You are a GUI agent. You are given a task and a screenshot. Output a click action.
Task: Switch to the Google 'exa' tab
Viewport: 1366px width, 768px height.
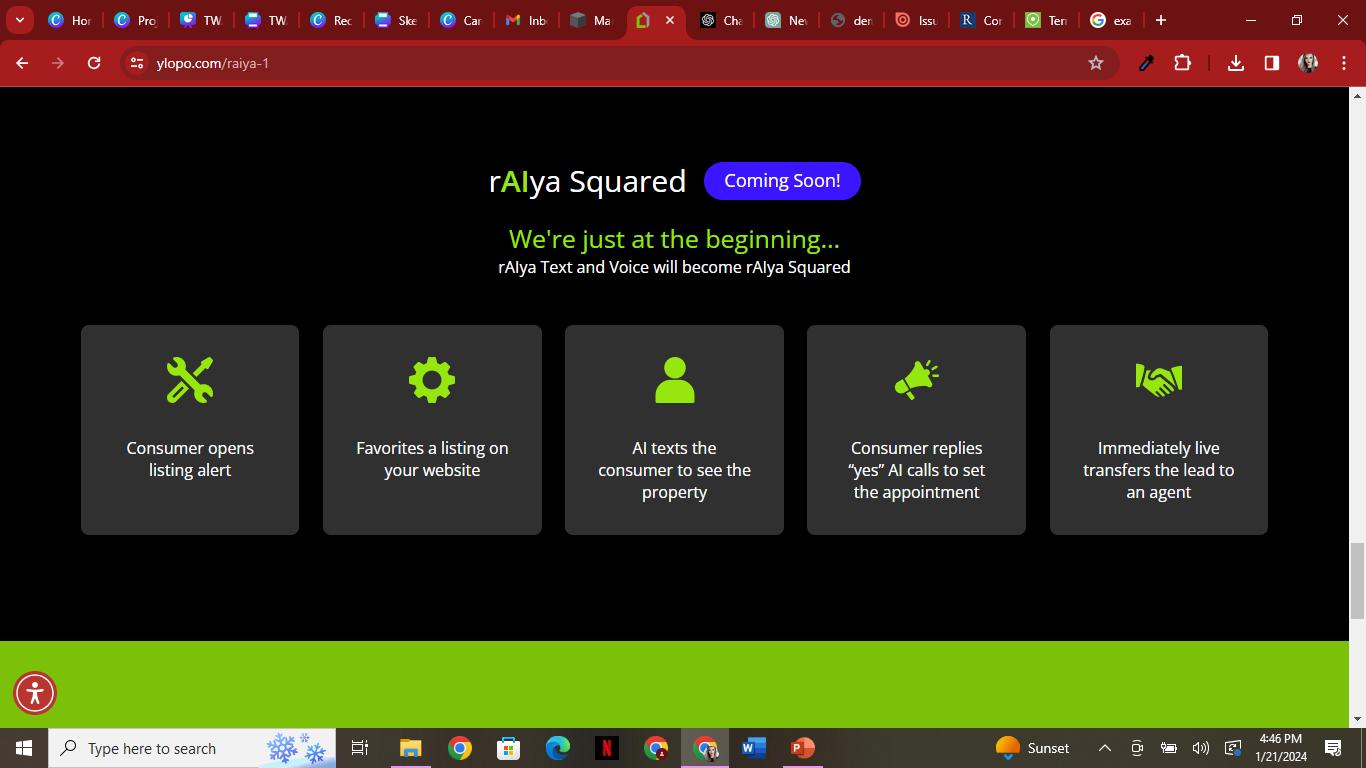[1111, 20]
